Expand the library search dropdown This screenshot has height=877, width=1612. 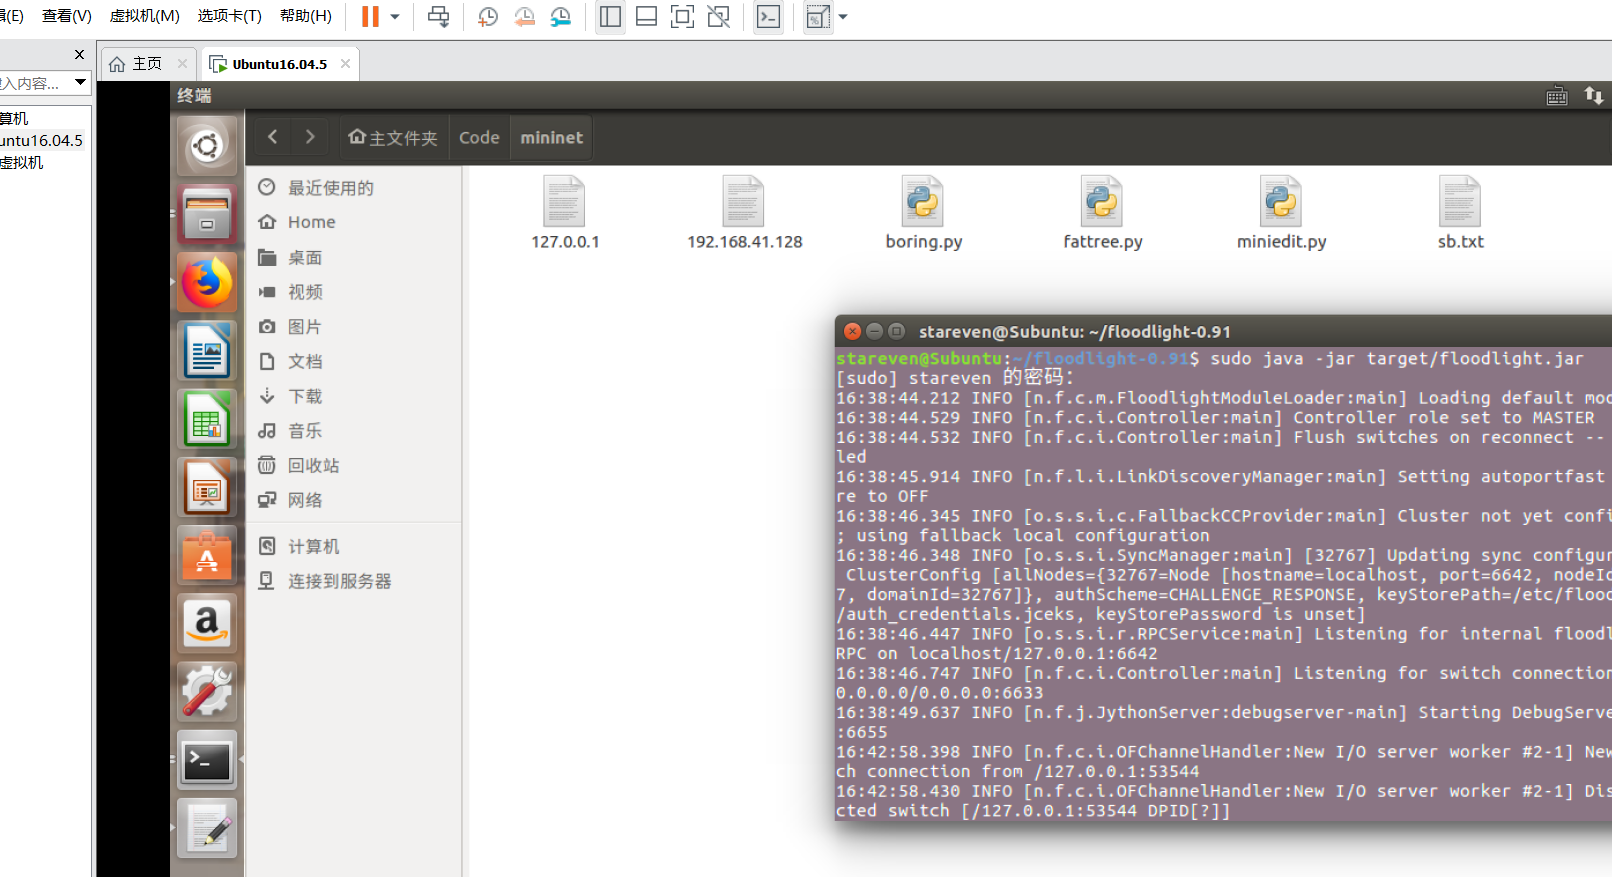tap(80, 82)
